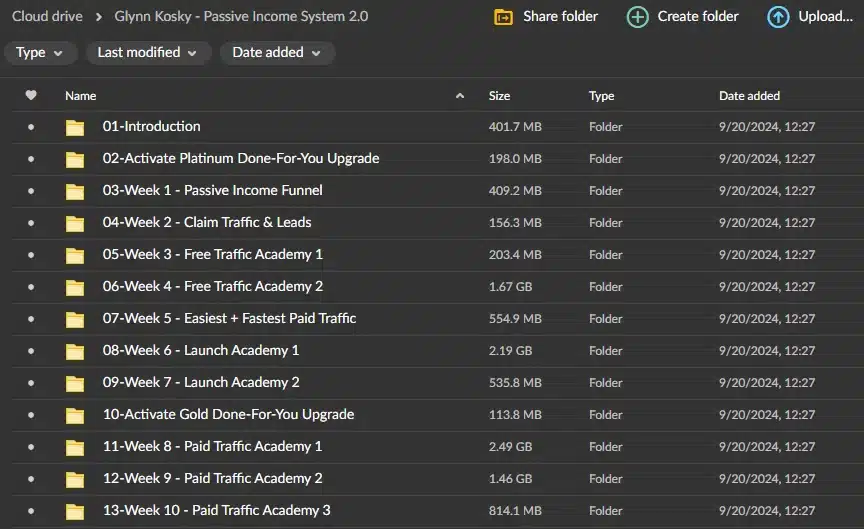Toggle favorite dot for 08-Week 6 row
Viewport: 864px width, 529px height.
click(x=31, y=350)
